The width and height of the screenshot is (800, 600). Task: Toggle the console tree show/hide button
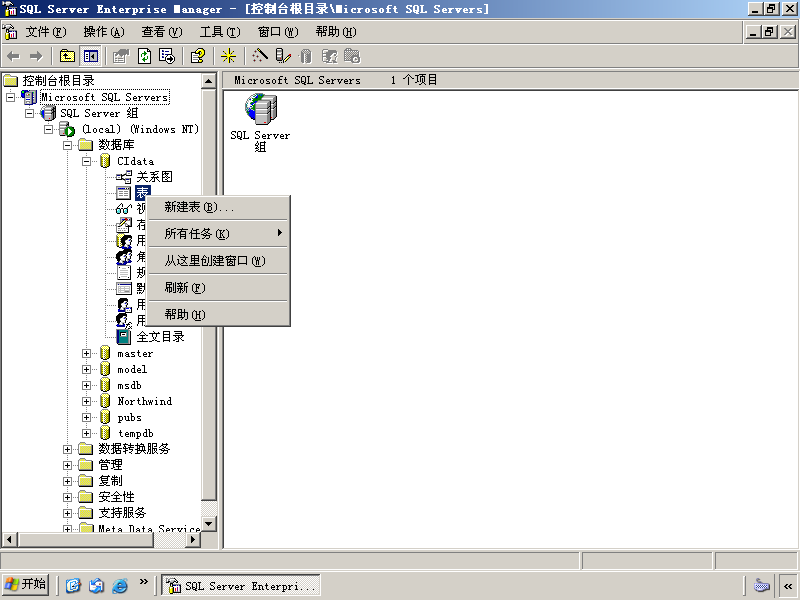[x=91, y=56]
